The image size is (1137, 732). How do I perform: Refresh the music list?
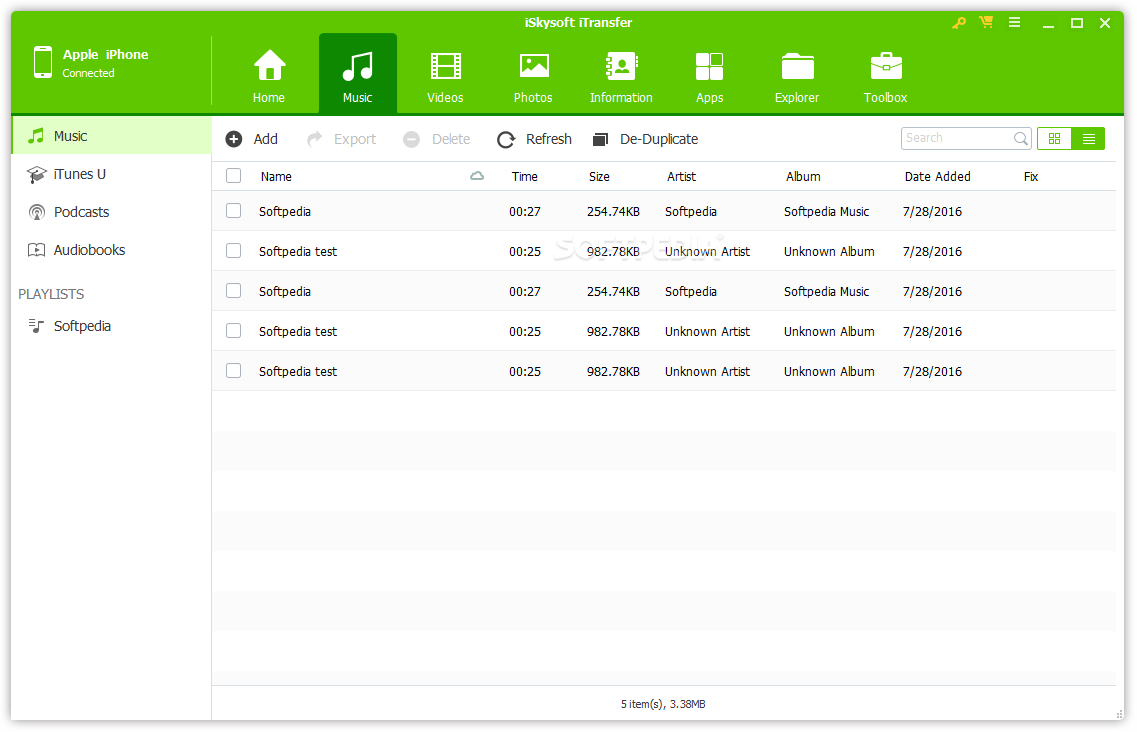(x=534, y=139)
